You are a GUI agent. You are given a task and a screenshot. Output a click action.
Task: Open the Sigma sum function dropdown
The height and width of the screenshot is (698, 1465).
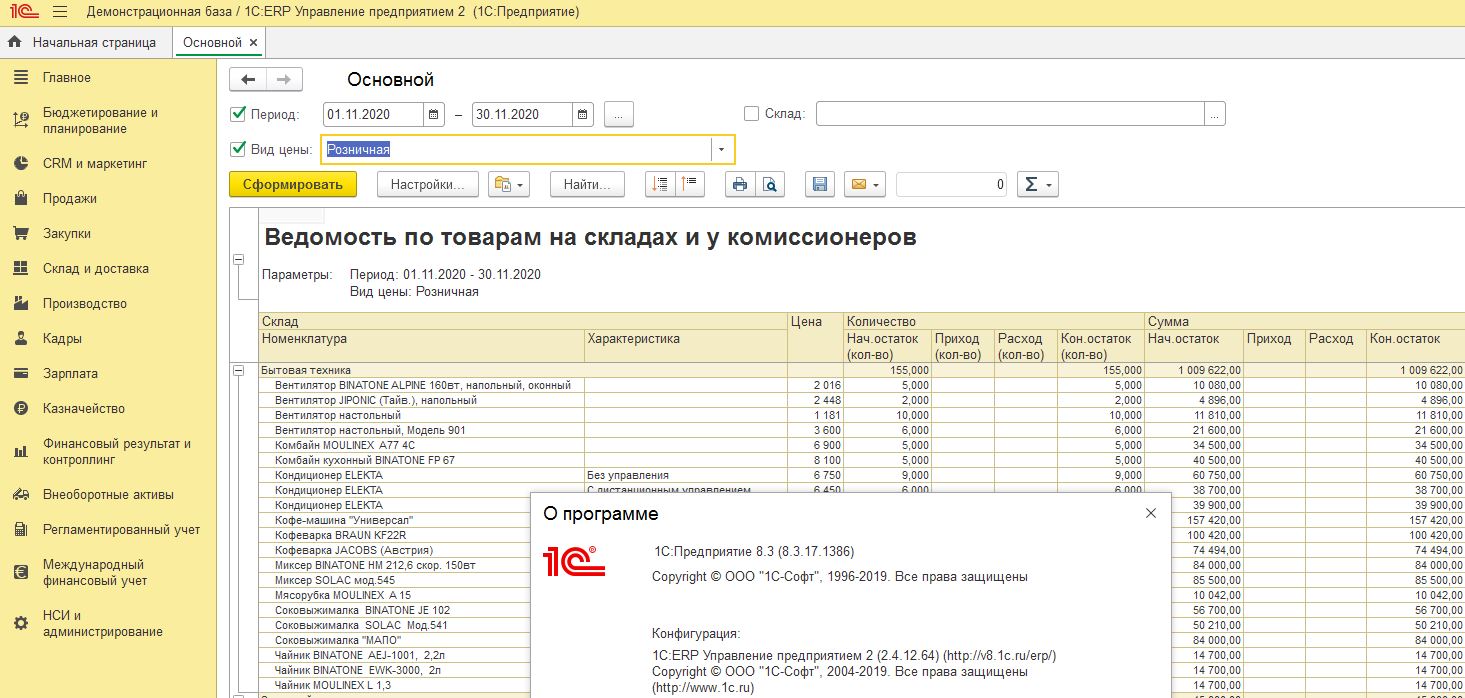pos(1037,184)
